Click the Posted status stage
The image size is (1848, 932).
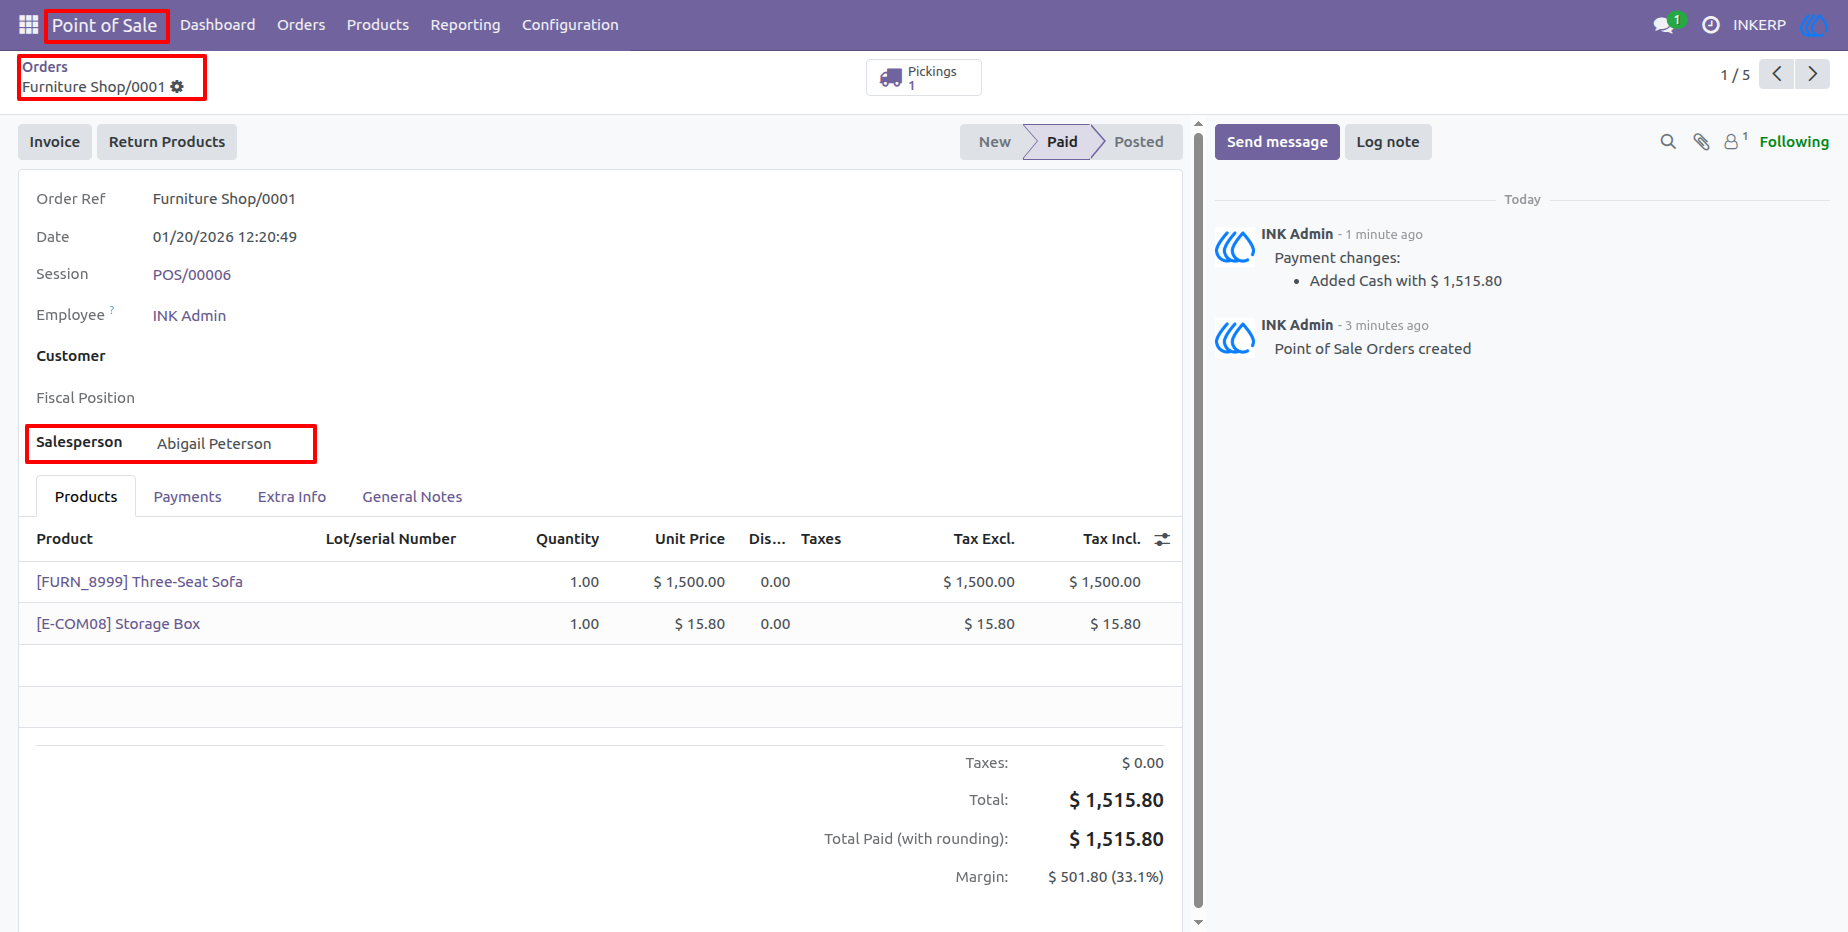coord(1139,142)
